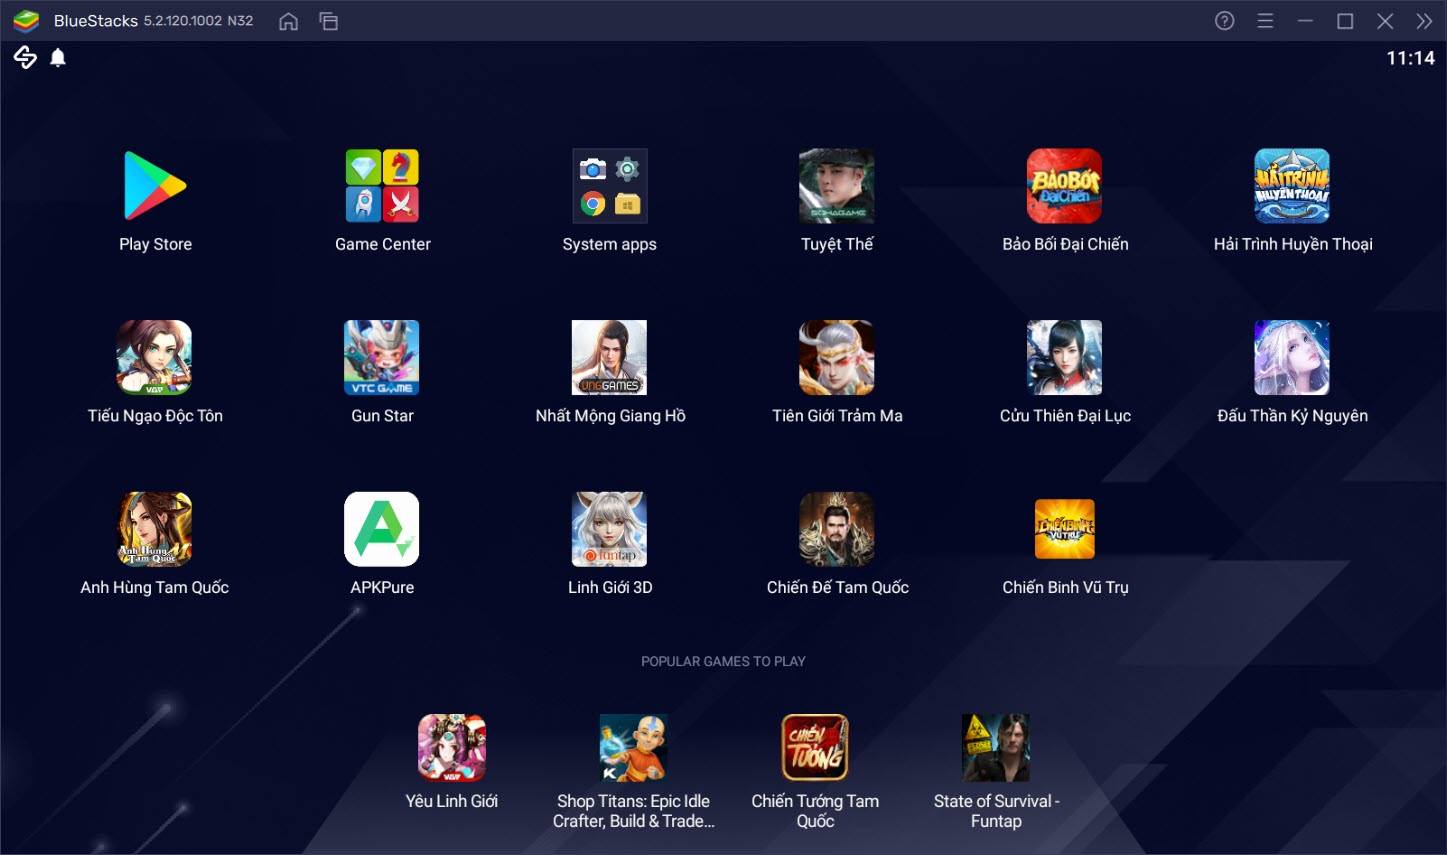Launch Chiến Binh Vũ Trụ
Image resolution: width=1447 pixels, height=855 pixels.
pos(1065,529)
